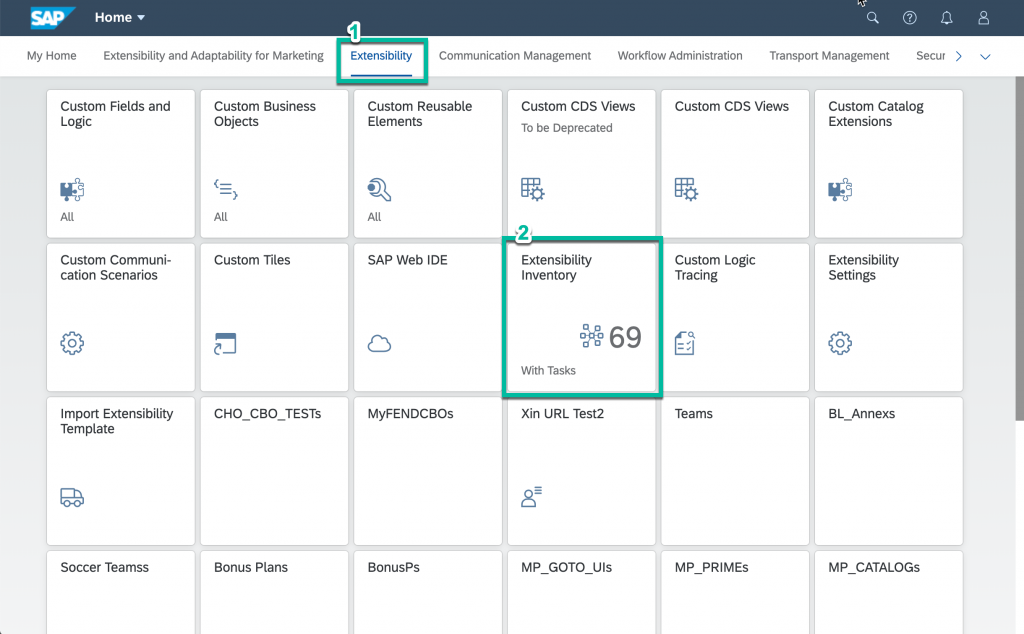
Task: Click the Extensibility Inventory network icon
Action: coord(592,336)
